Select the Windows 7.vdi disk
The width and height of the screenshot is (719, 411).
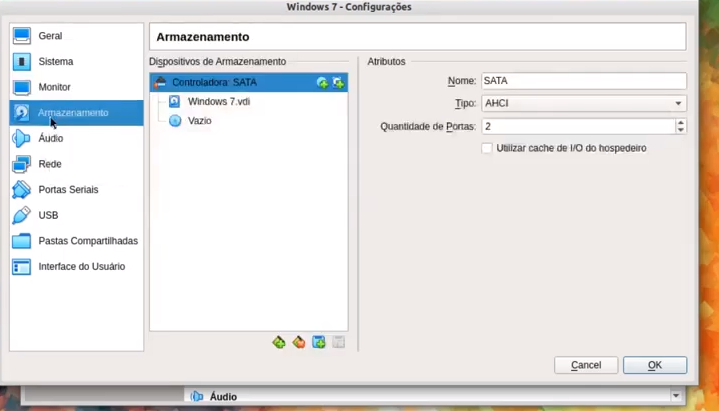point(219,102)
